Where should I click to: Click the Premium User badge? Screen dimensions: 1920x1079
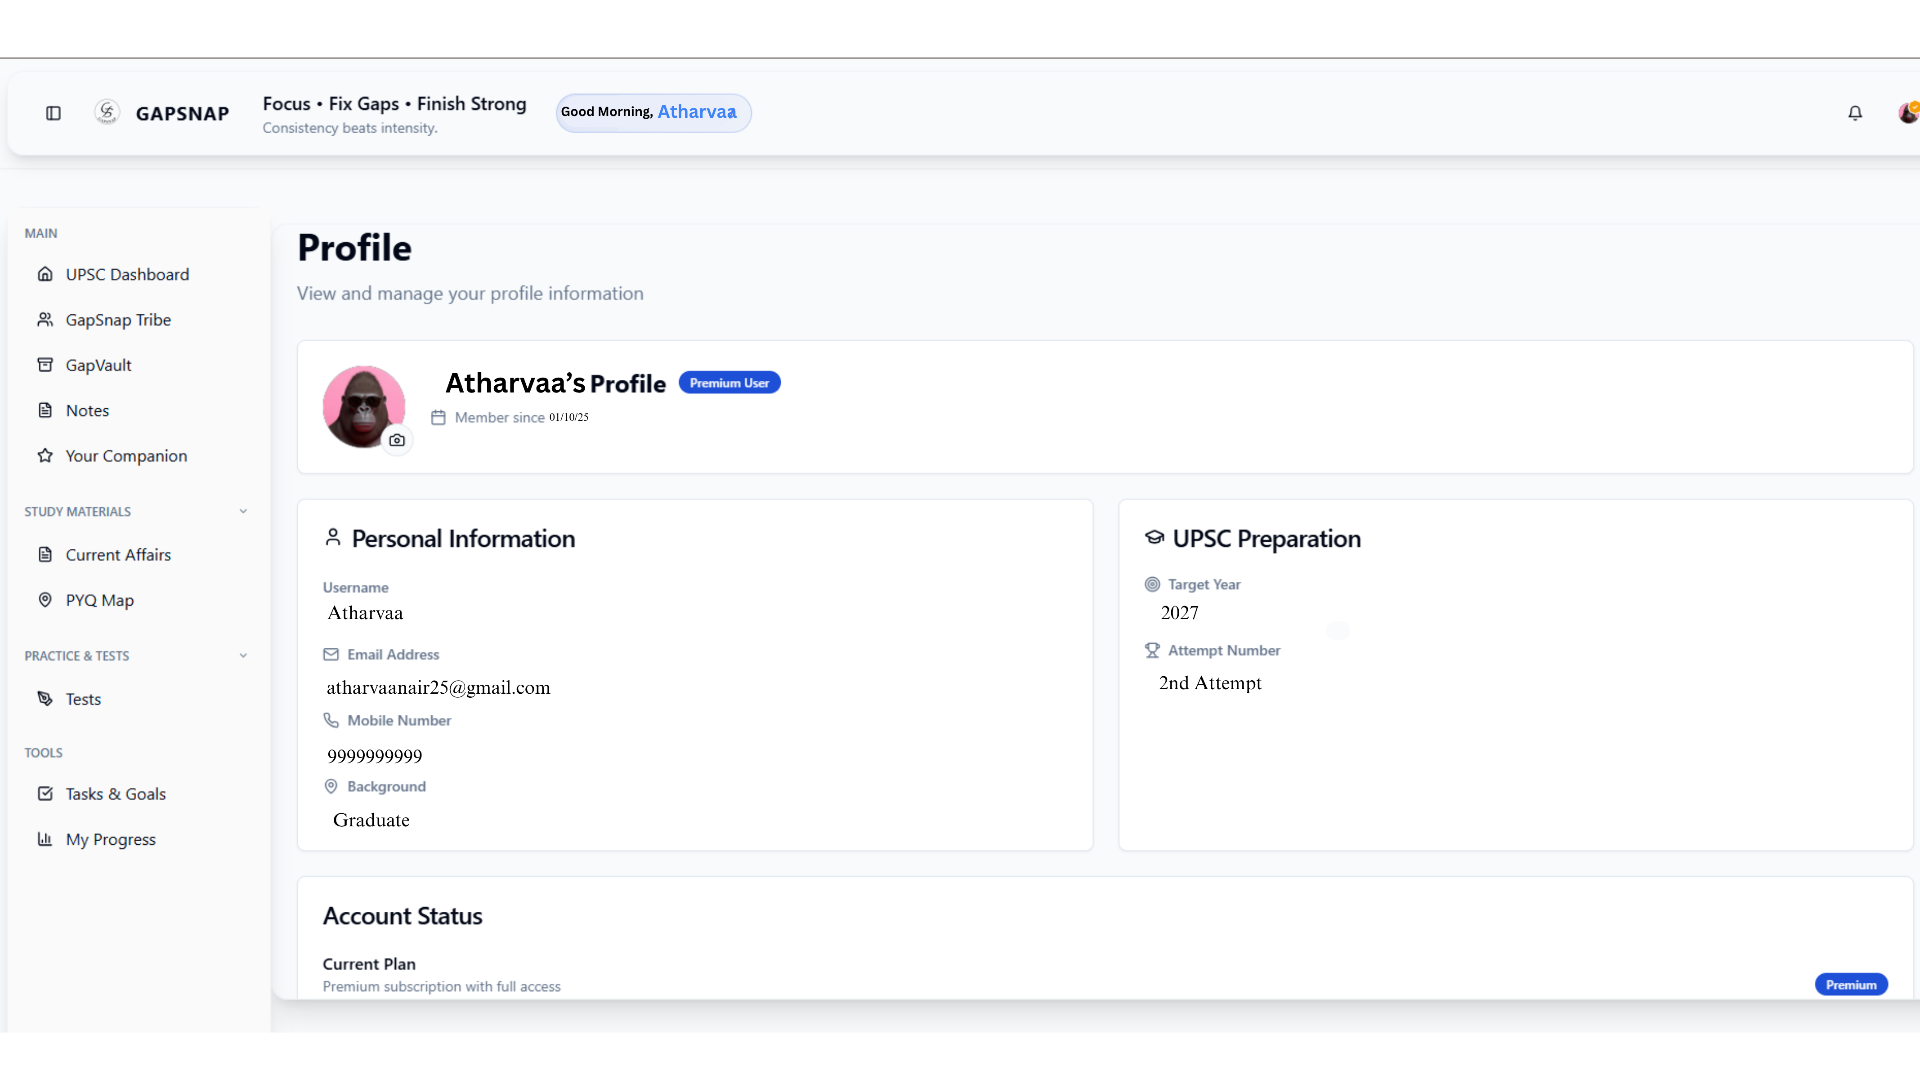click(729, 382)
